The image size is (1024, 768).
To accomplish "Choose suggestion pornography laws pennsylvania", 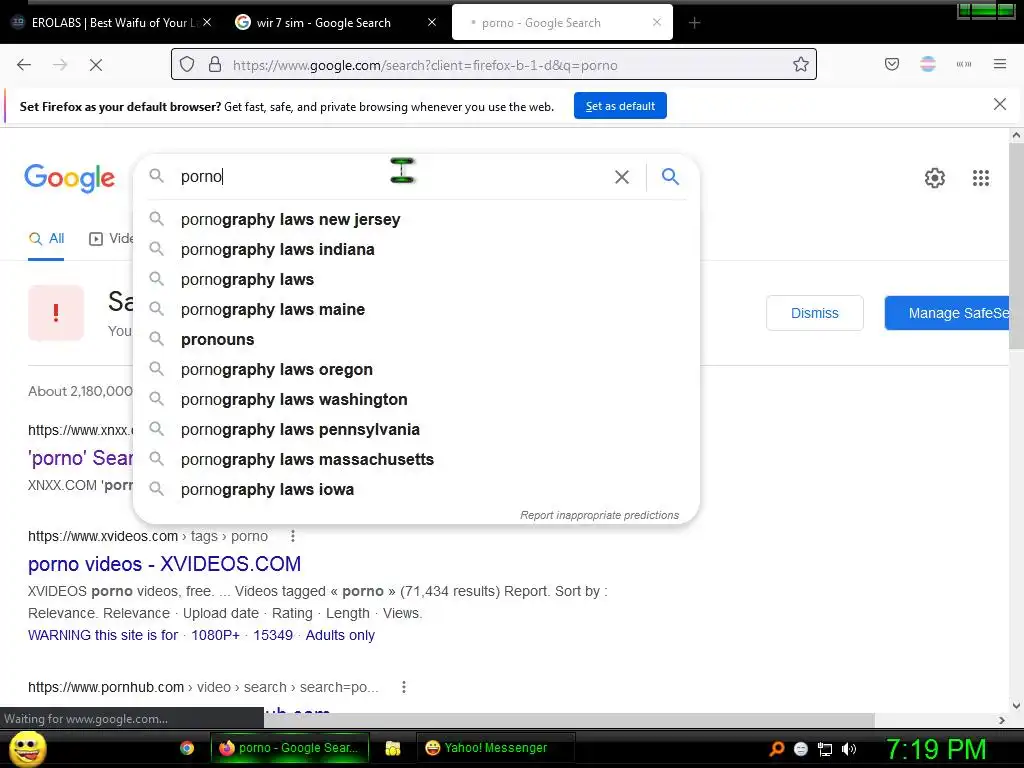I will tap(416, 430).
